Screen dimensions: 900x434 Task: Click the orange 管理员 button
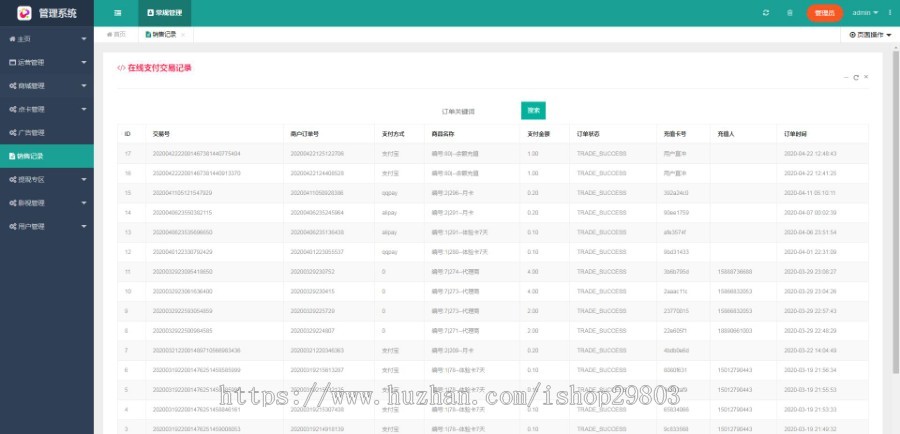(x=824, y=13)
